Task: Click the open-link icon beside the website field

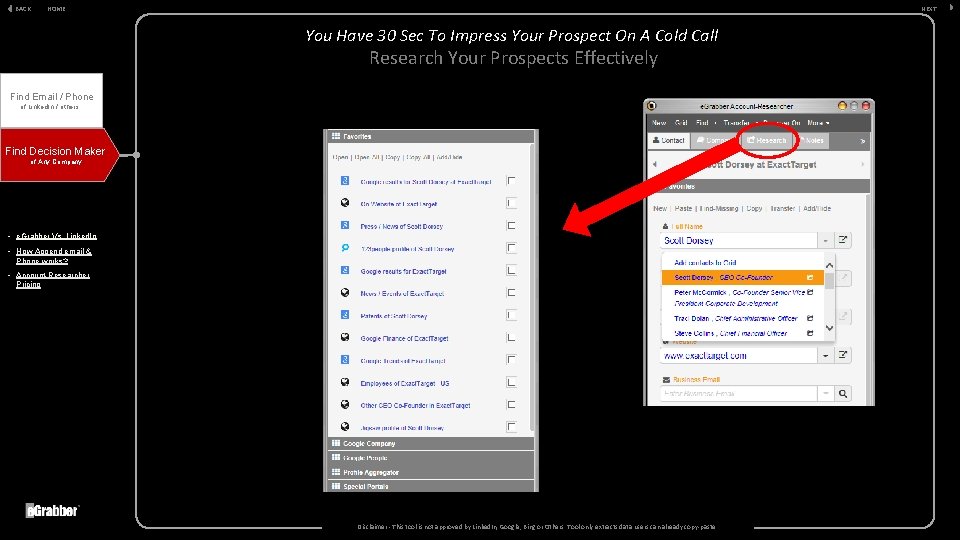Action: click(843, 355)
